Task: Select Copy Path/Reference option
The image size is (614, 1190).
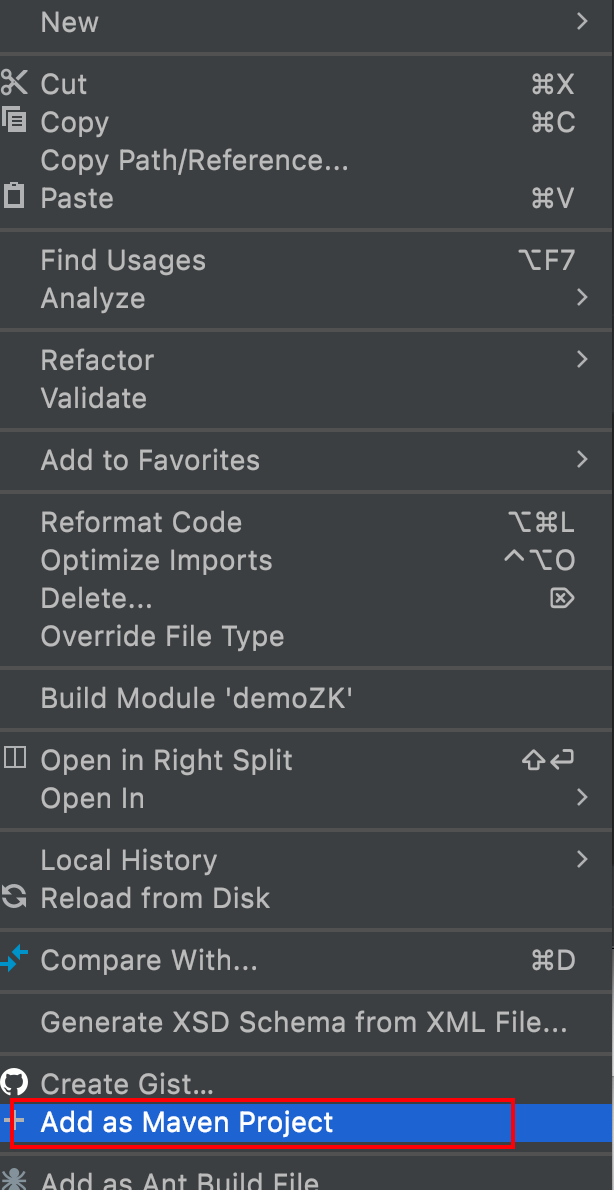Action: click(x=194, y=160)
